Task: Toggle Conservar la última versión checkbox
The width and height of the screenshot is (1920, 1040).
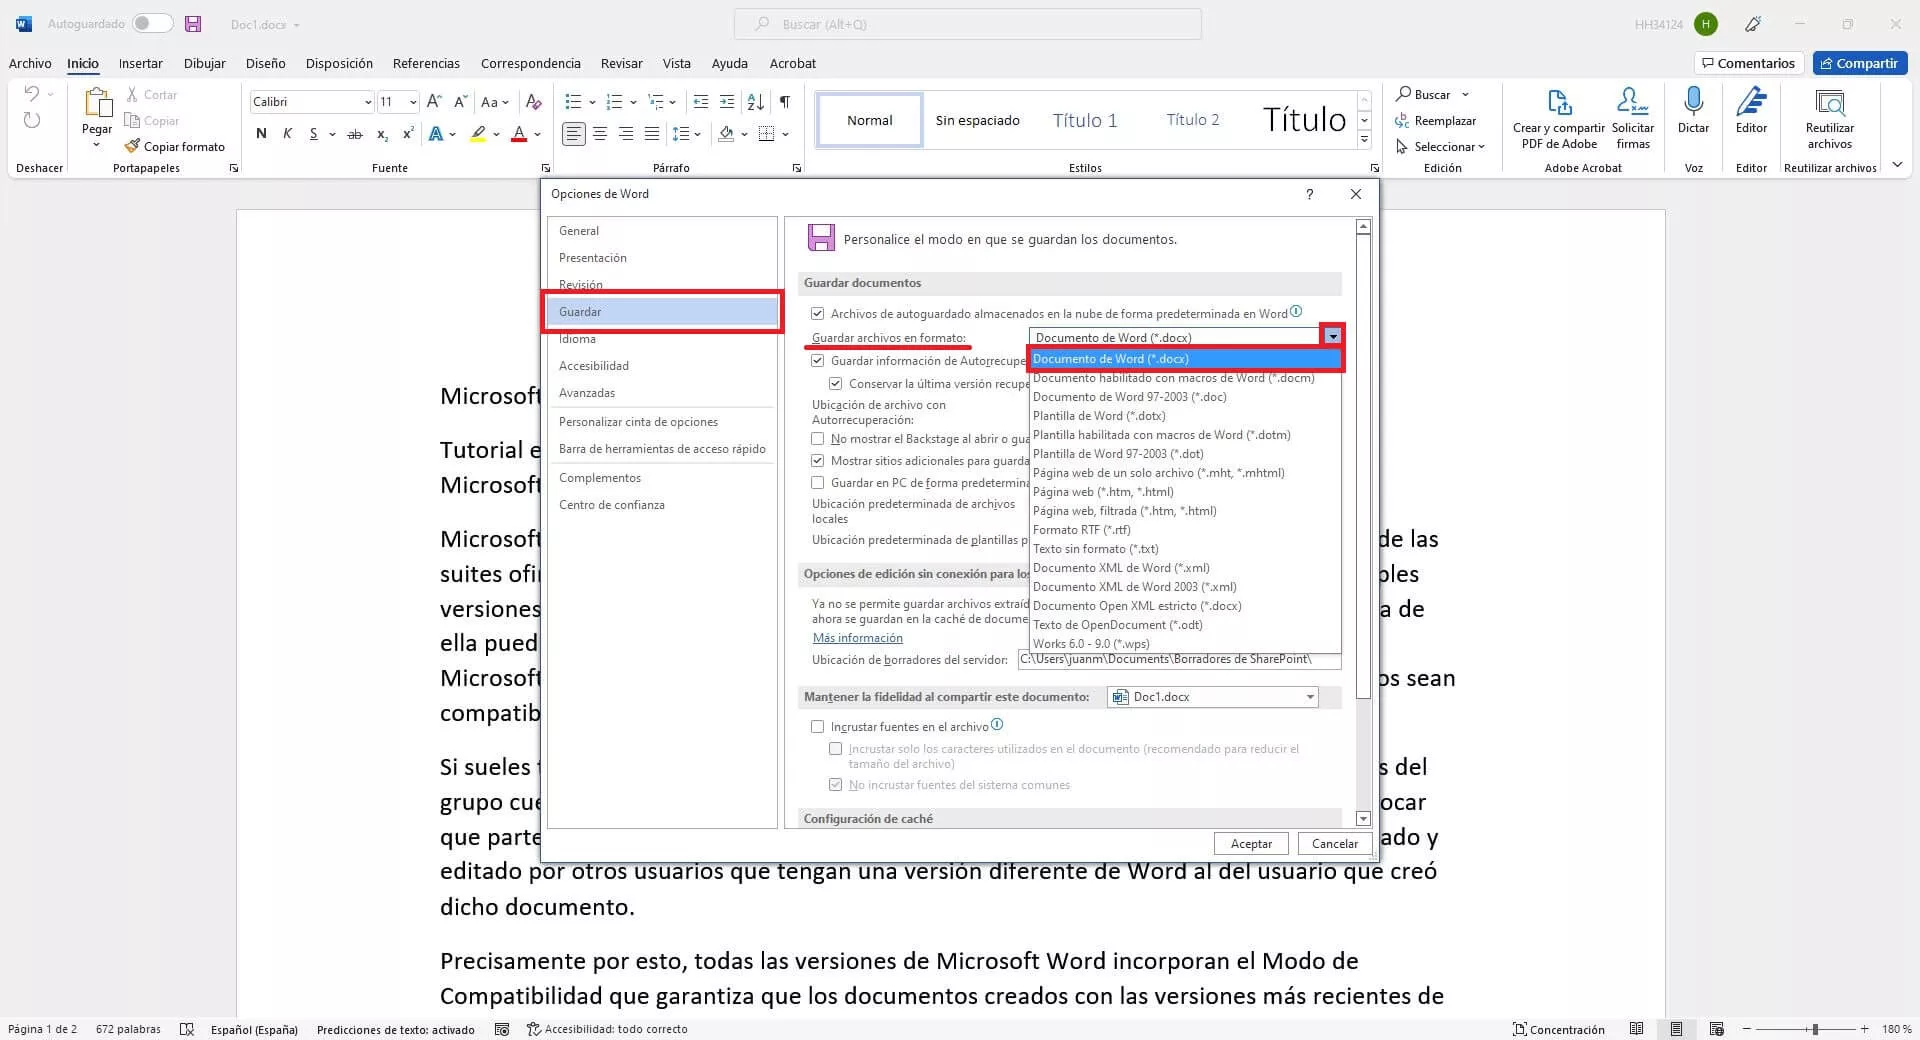Action: click(836, 383)
